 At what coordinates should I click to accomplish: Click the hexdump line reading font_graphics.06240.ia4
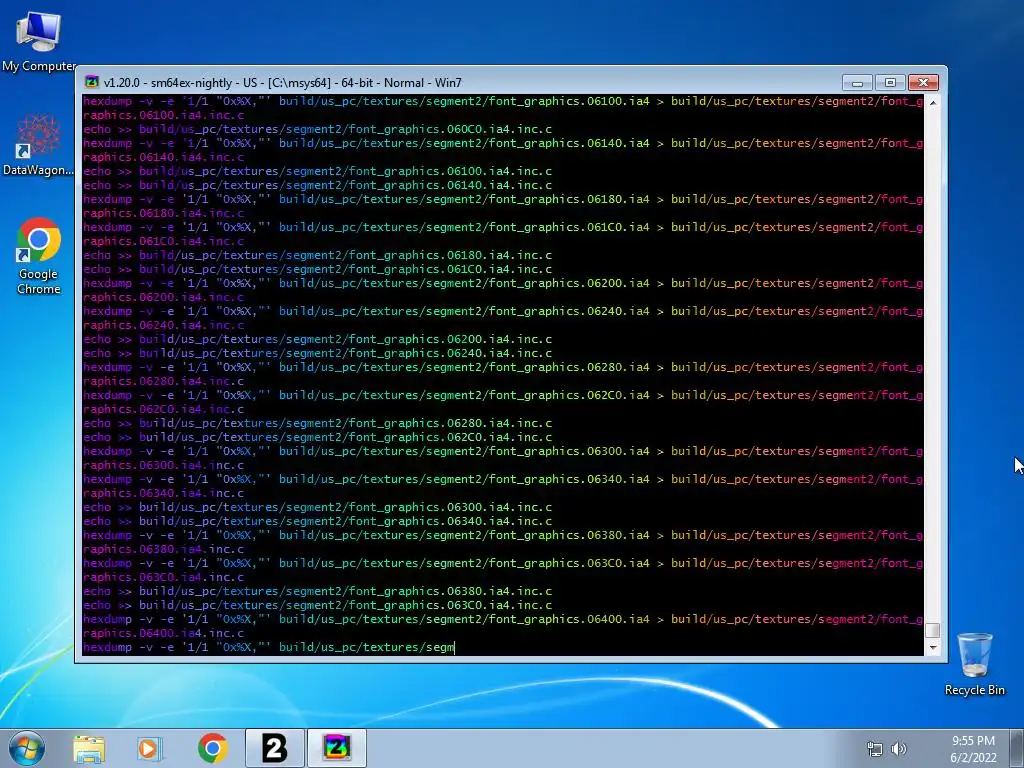[x=503, y=312]
